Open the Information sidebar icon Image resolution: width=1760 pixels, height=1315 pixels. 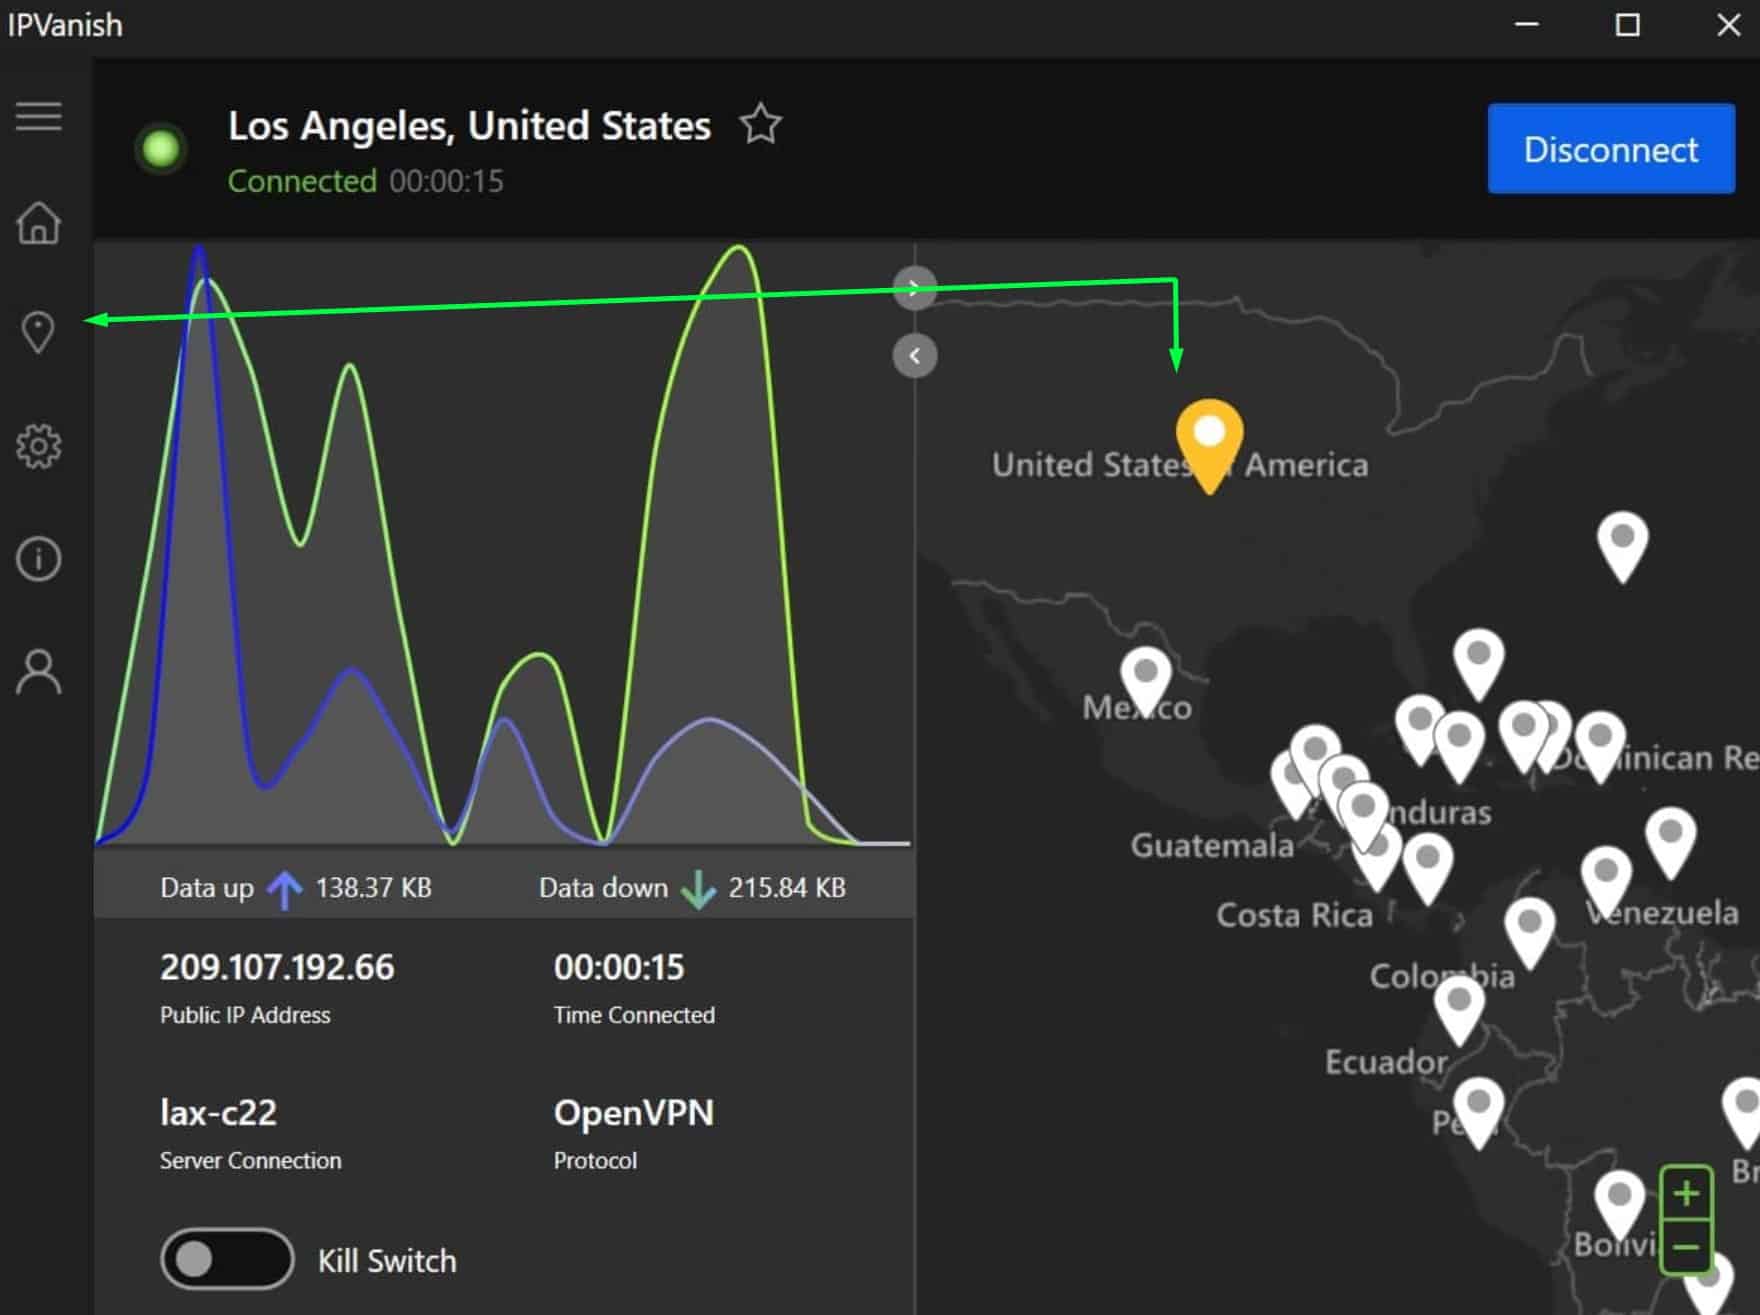pyautogui.click(x=38, y=558)
